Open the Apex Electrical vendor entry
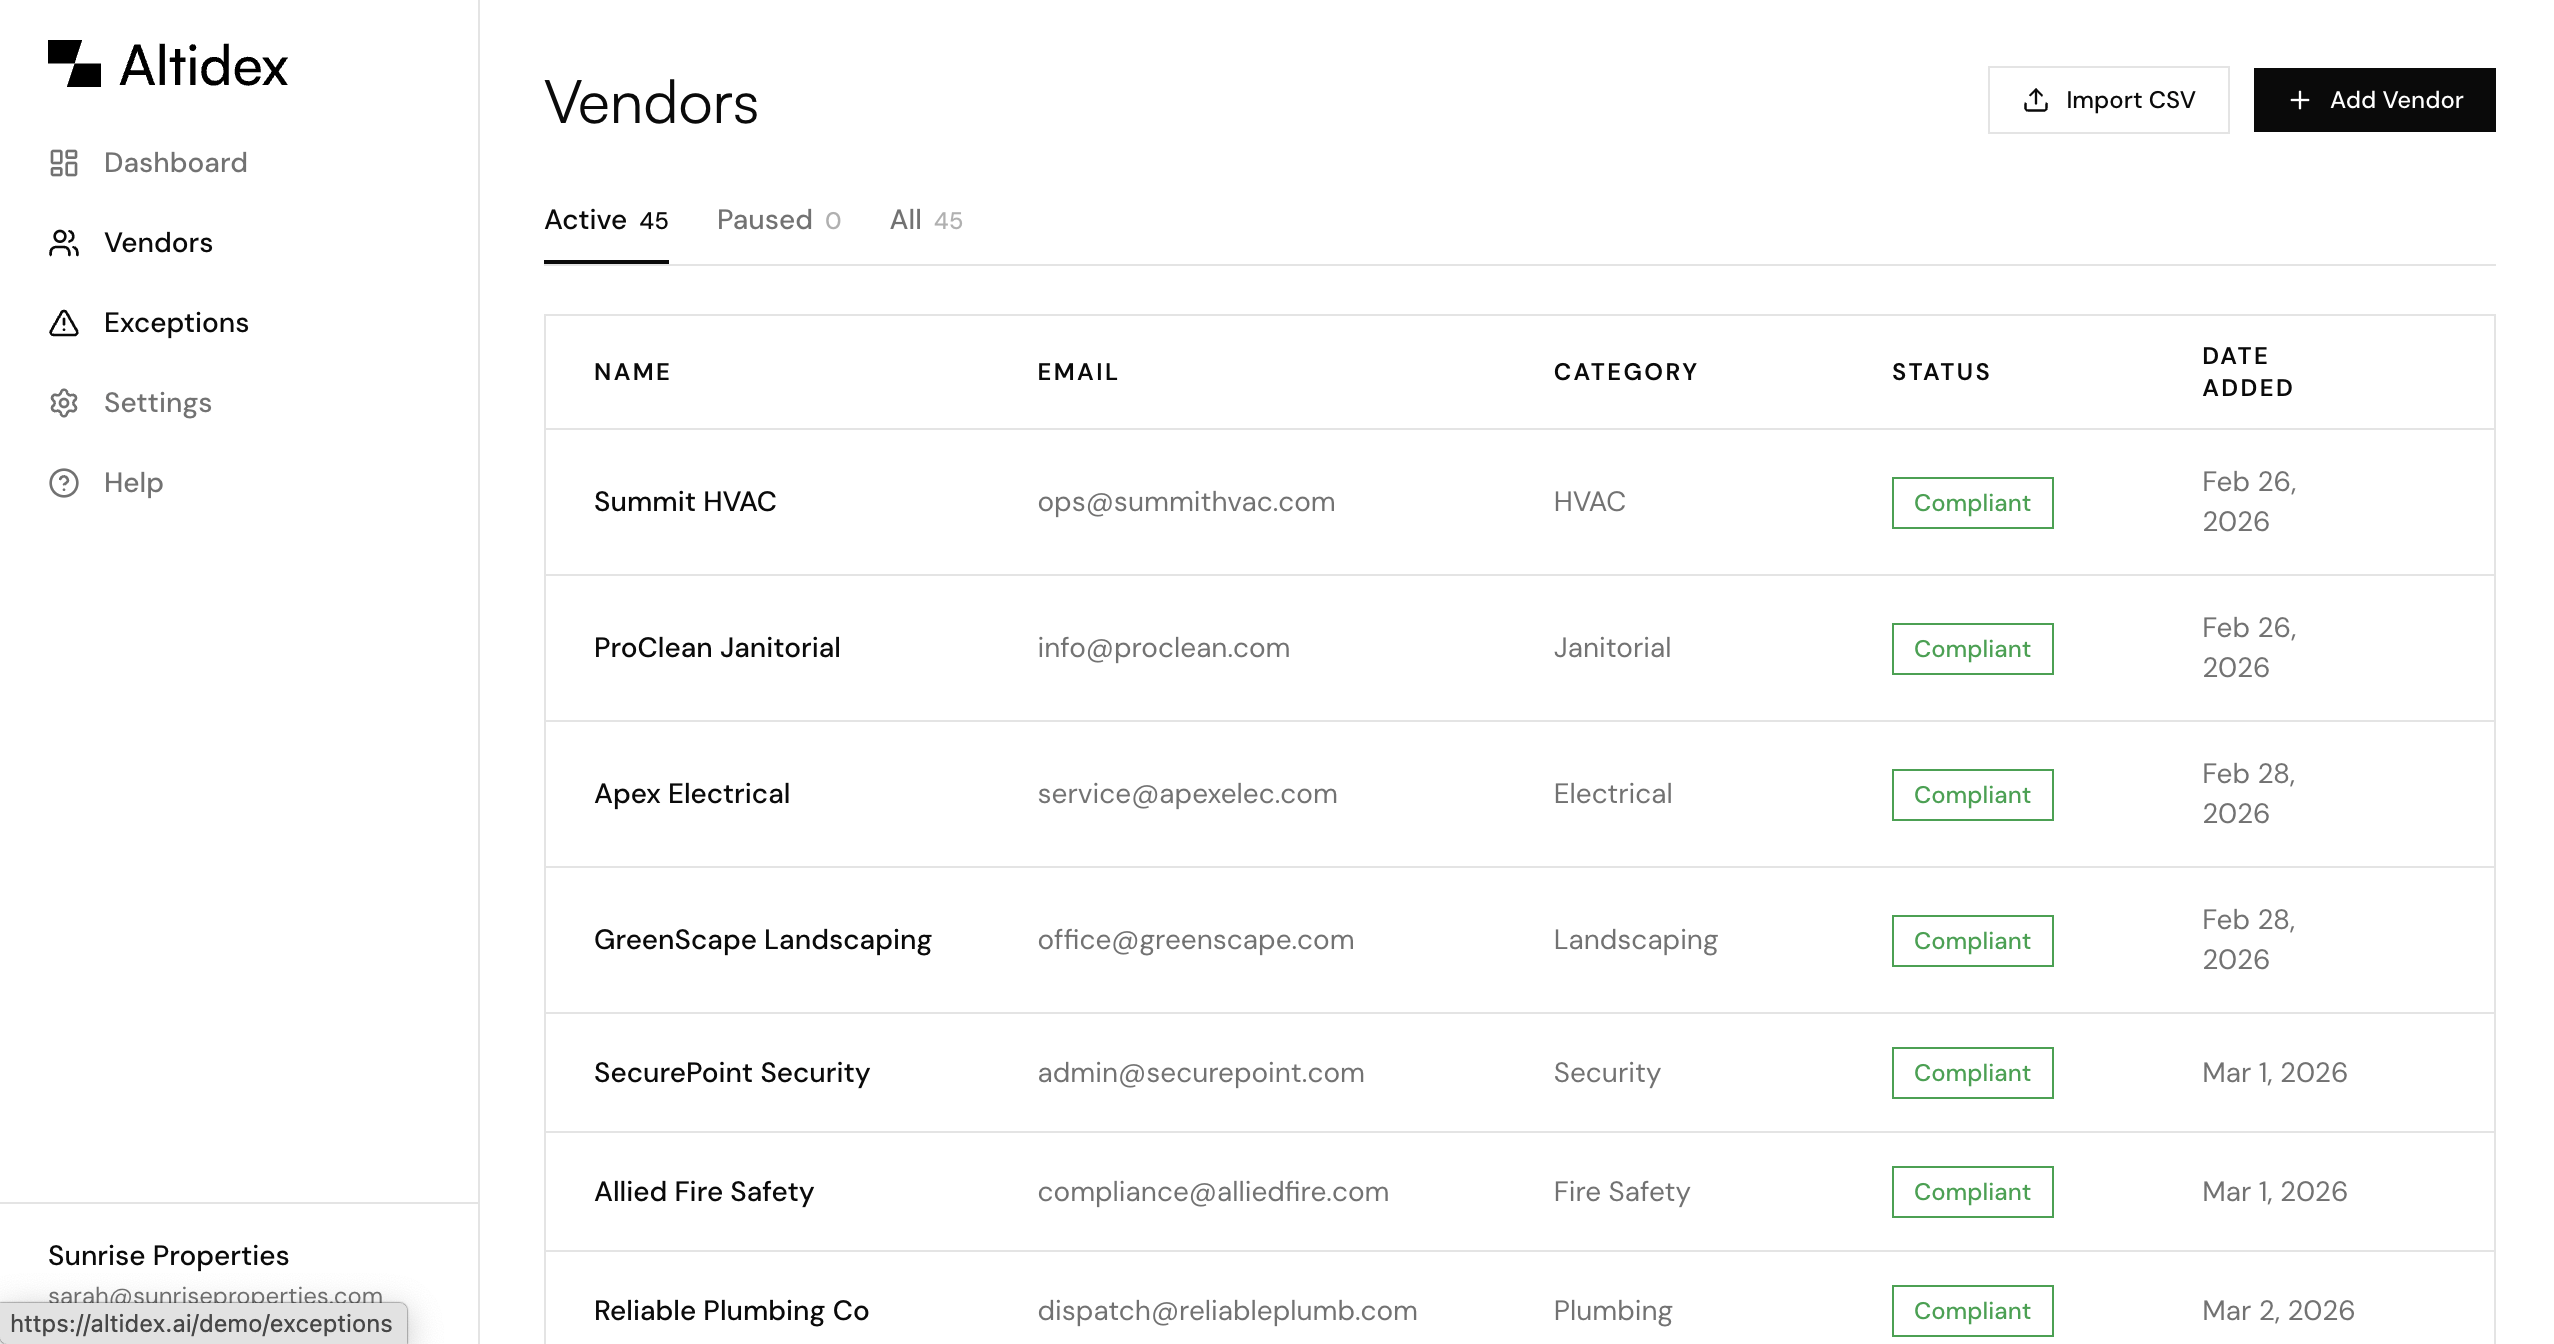2554x1344 pixels. 692,794
